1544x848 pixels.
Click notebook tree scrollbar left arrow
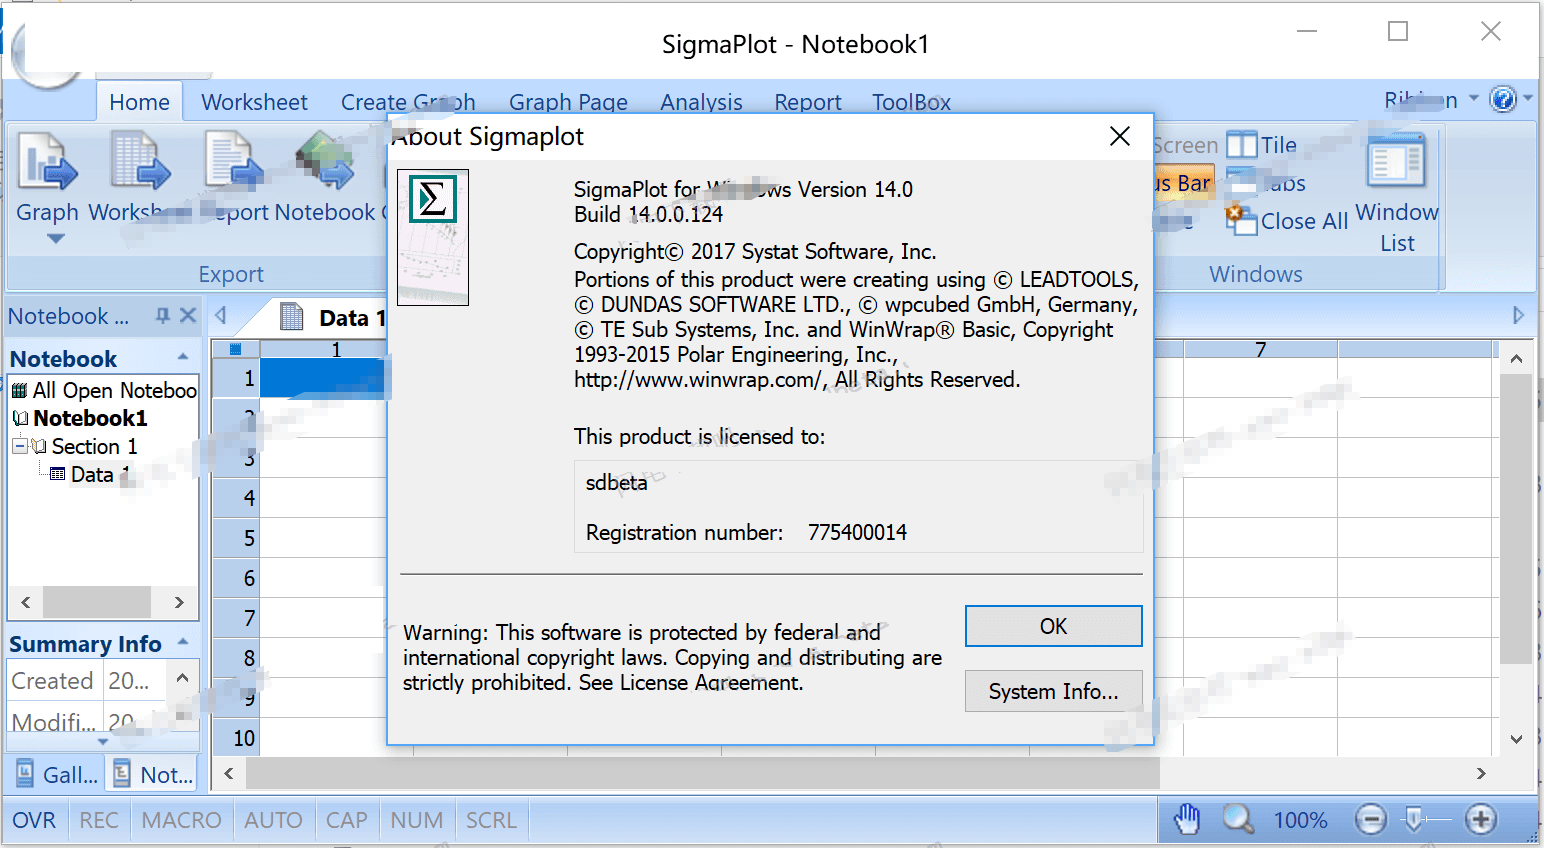click(26, 602)
